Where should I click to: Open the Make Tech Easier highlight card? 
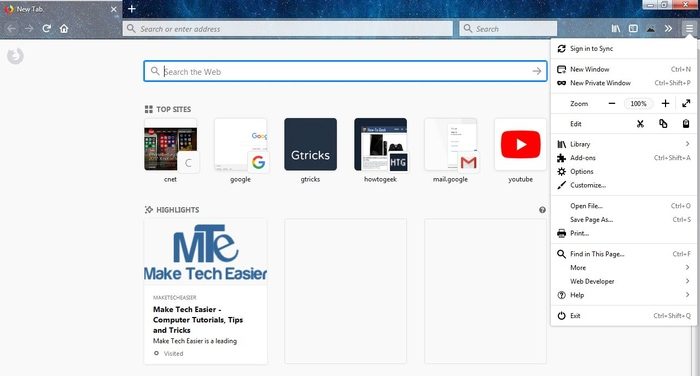click(205, 291)
